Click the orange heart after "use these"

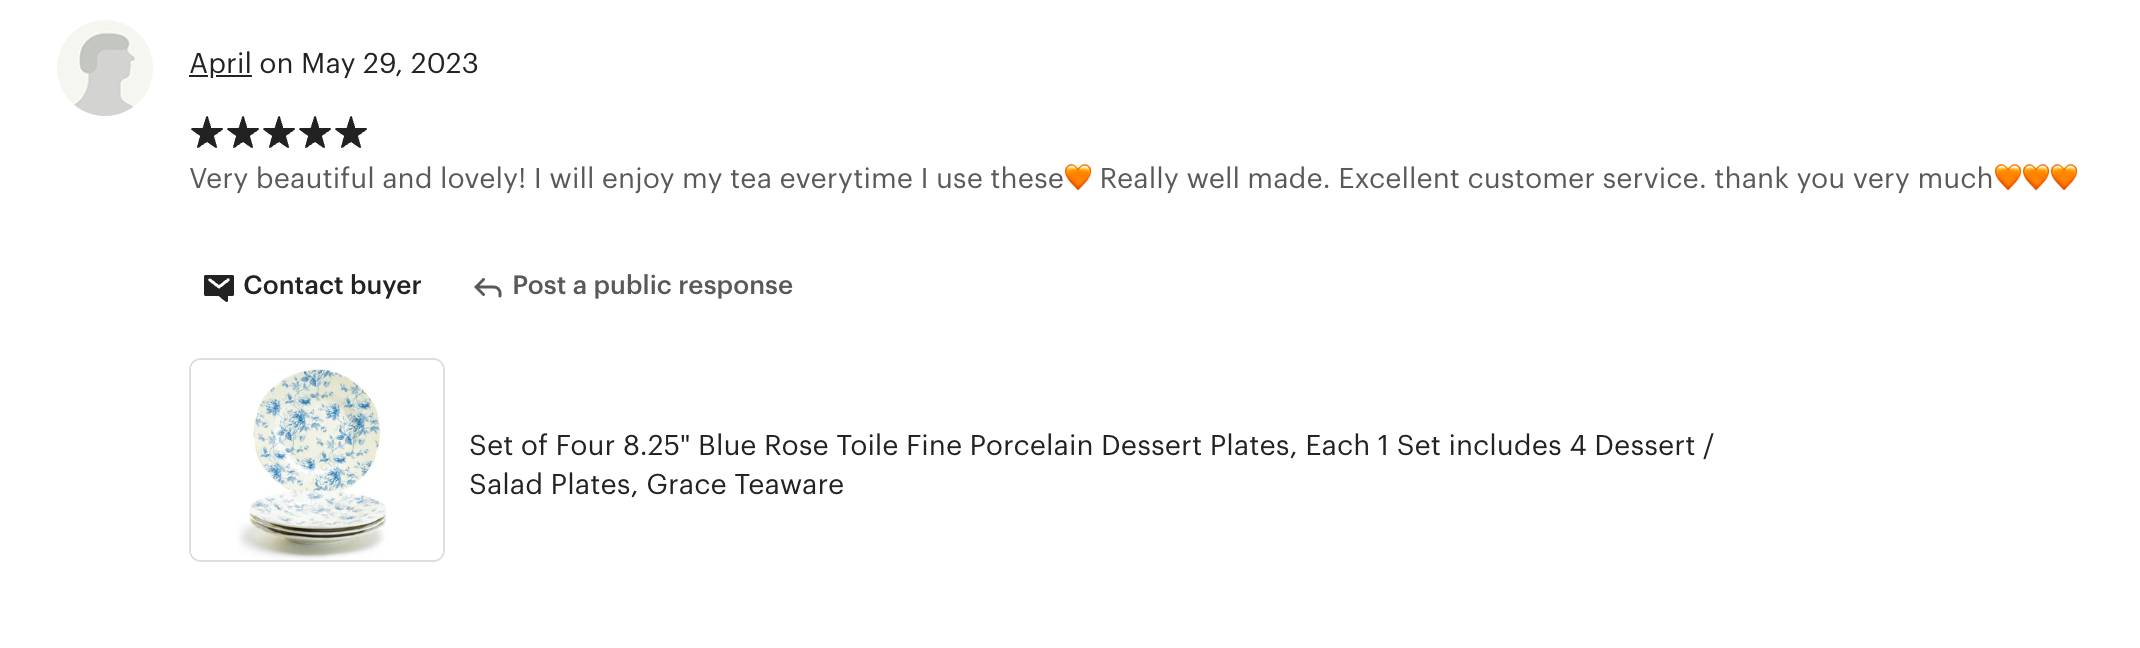pyautogui.click(x=1078, y=177)
